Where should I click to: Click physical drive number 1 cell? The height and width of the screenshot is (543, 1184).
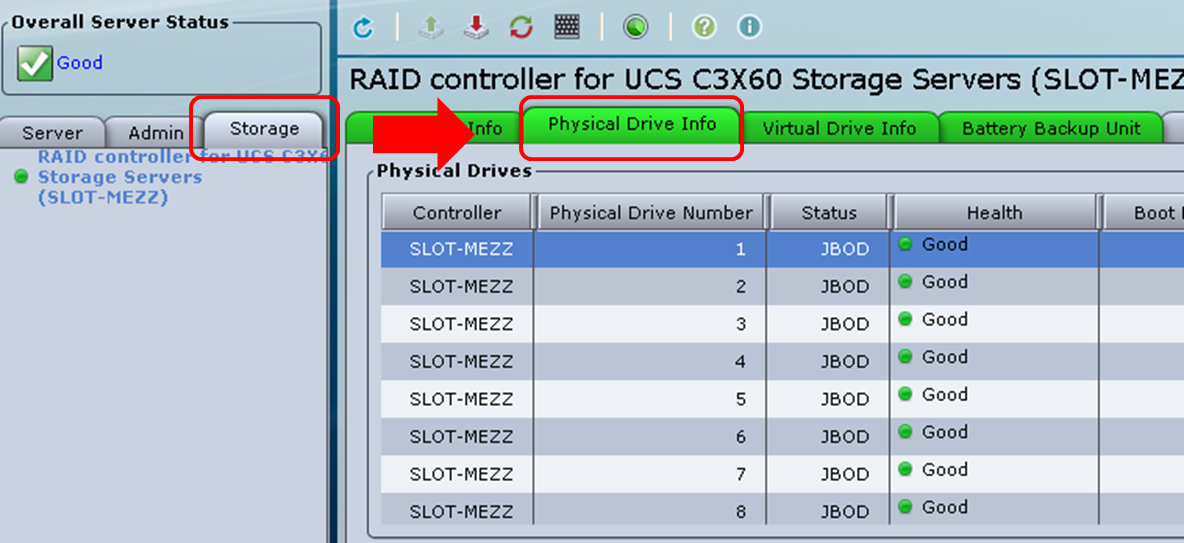(650, 249)
